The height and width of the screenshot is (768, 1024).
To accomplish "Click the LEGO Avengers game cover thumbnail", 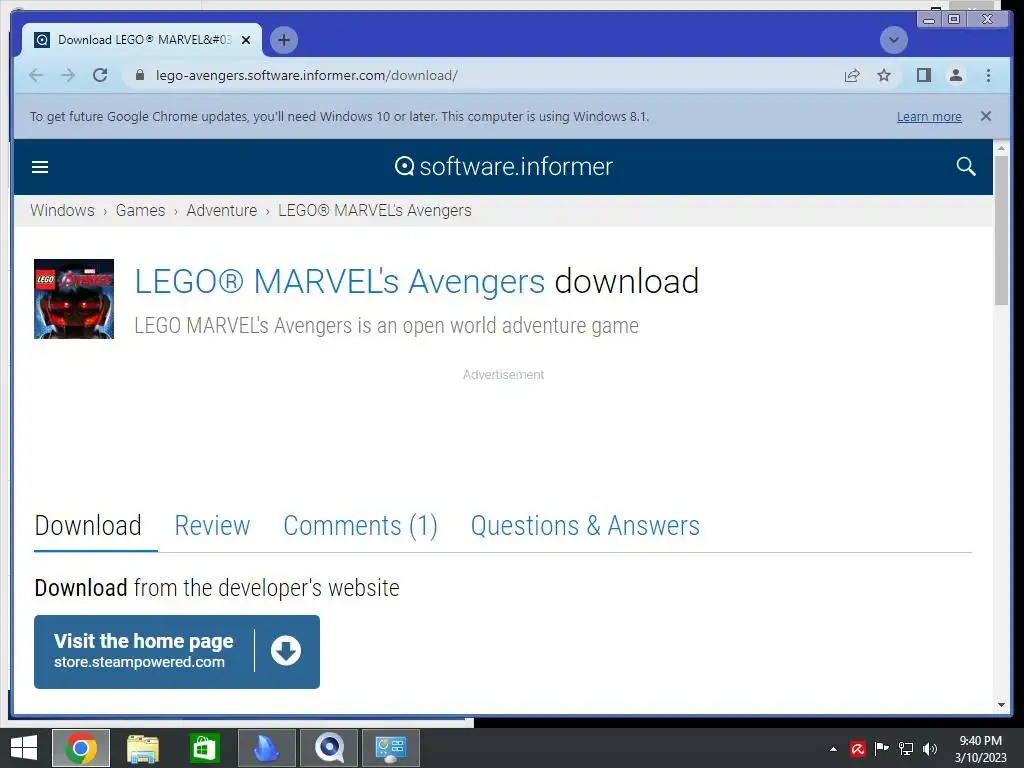I will tap(74, 299).
